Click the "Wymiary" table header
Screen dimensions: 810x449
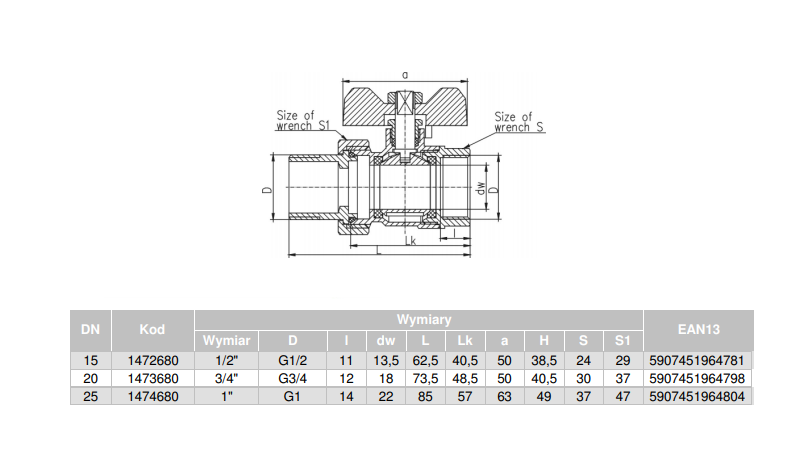click(424, 320)
